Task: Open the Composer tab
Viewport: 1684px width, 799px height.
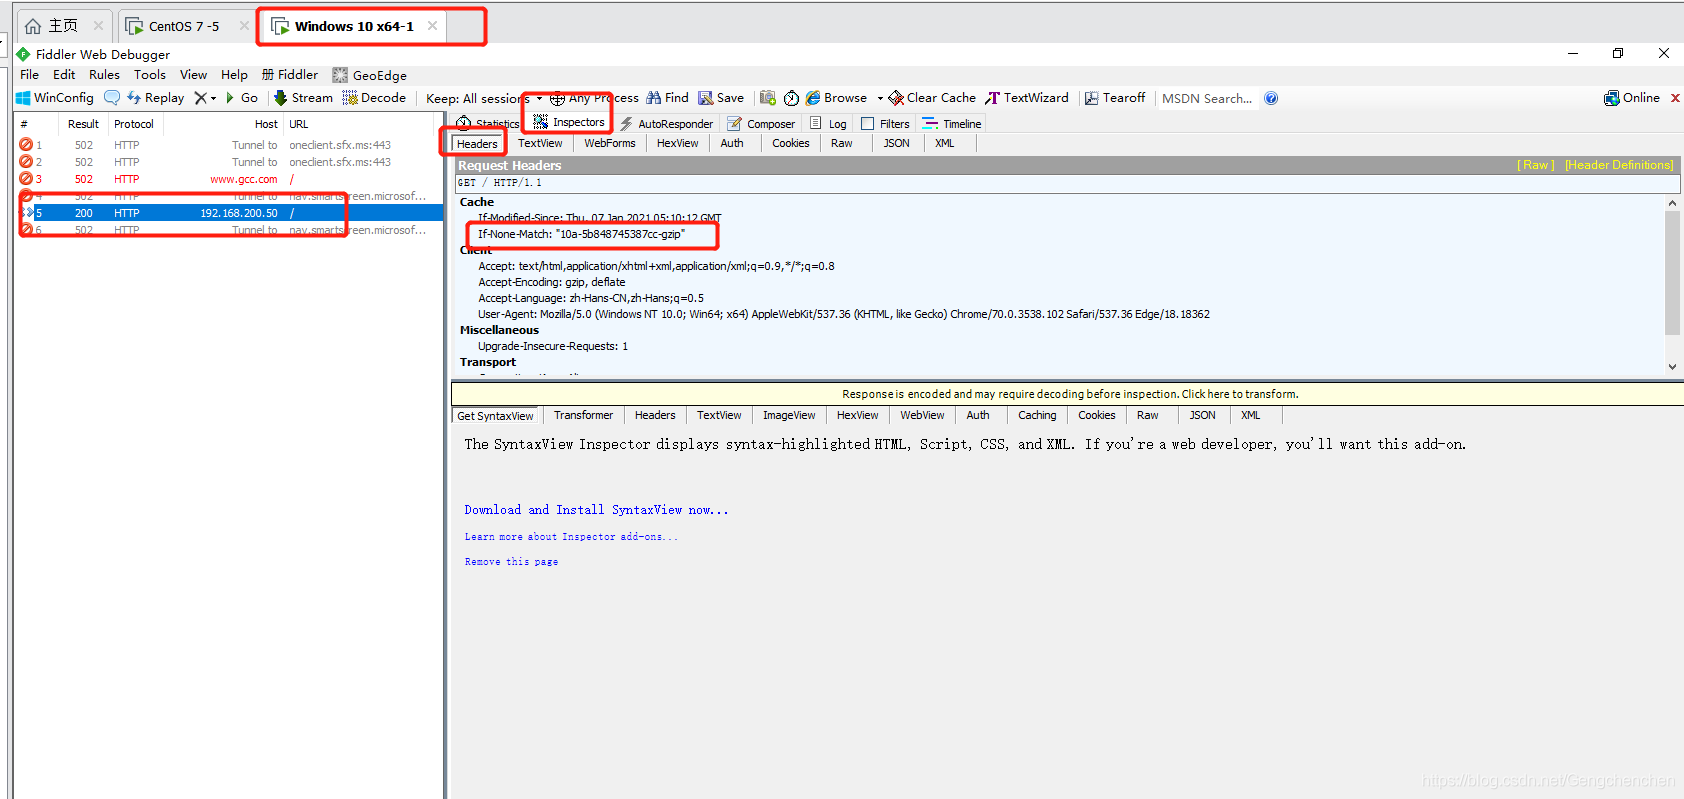Action: [762, 124]
